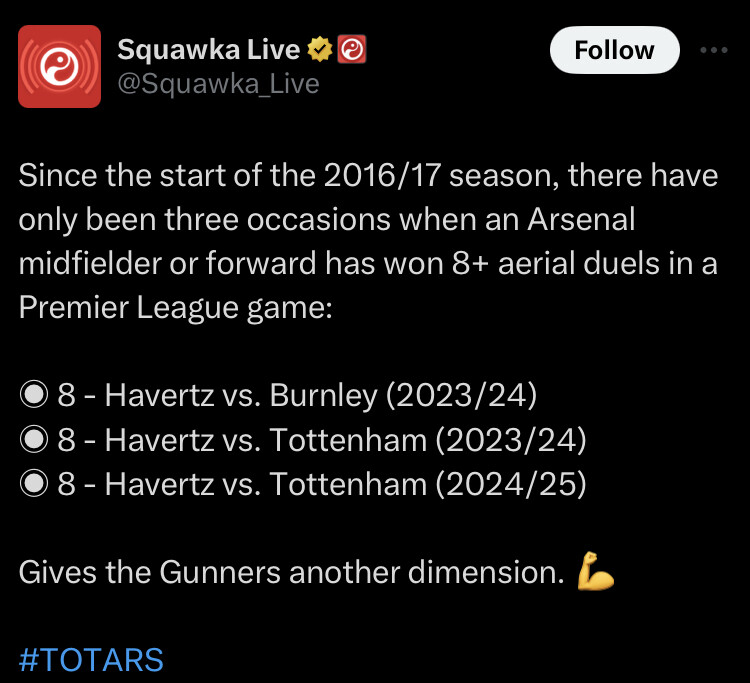
Task: Open the #TOTARS hashtag
Action: click(91, 660)
